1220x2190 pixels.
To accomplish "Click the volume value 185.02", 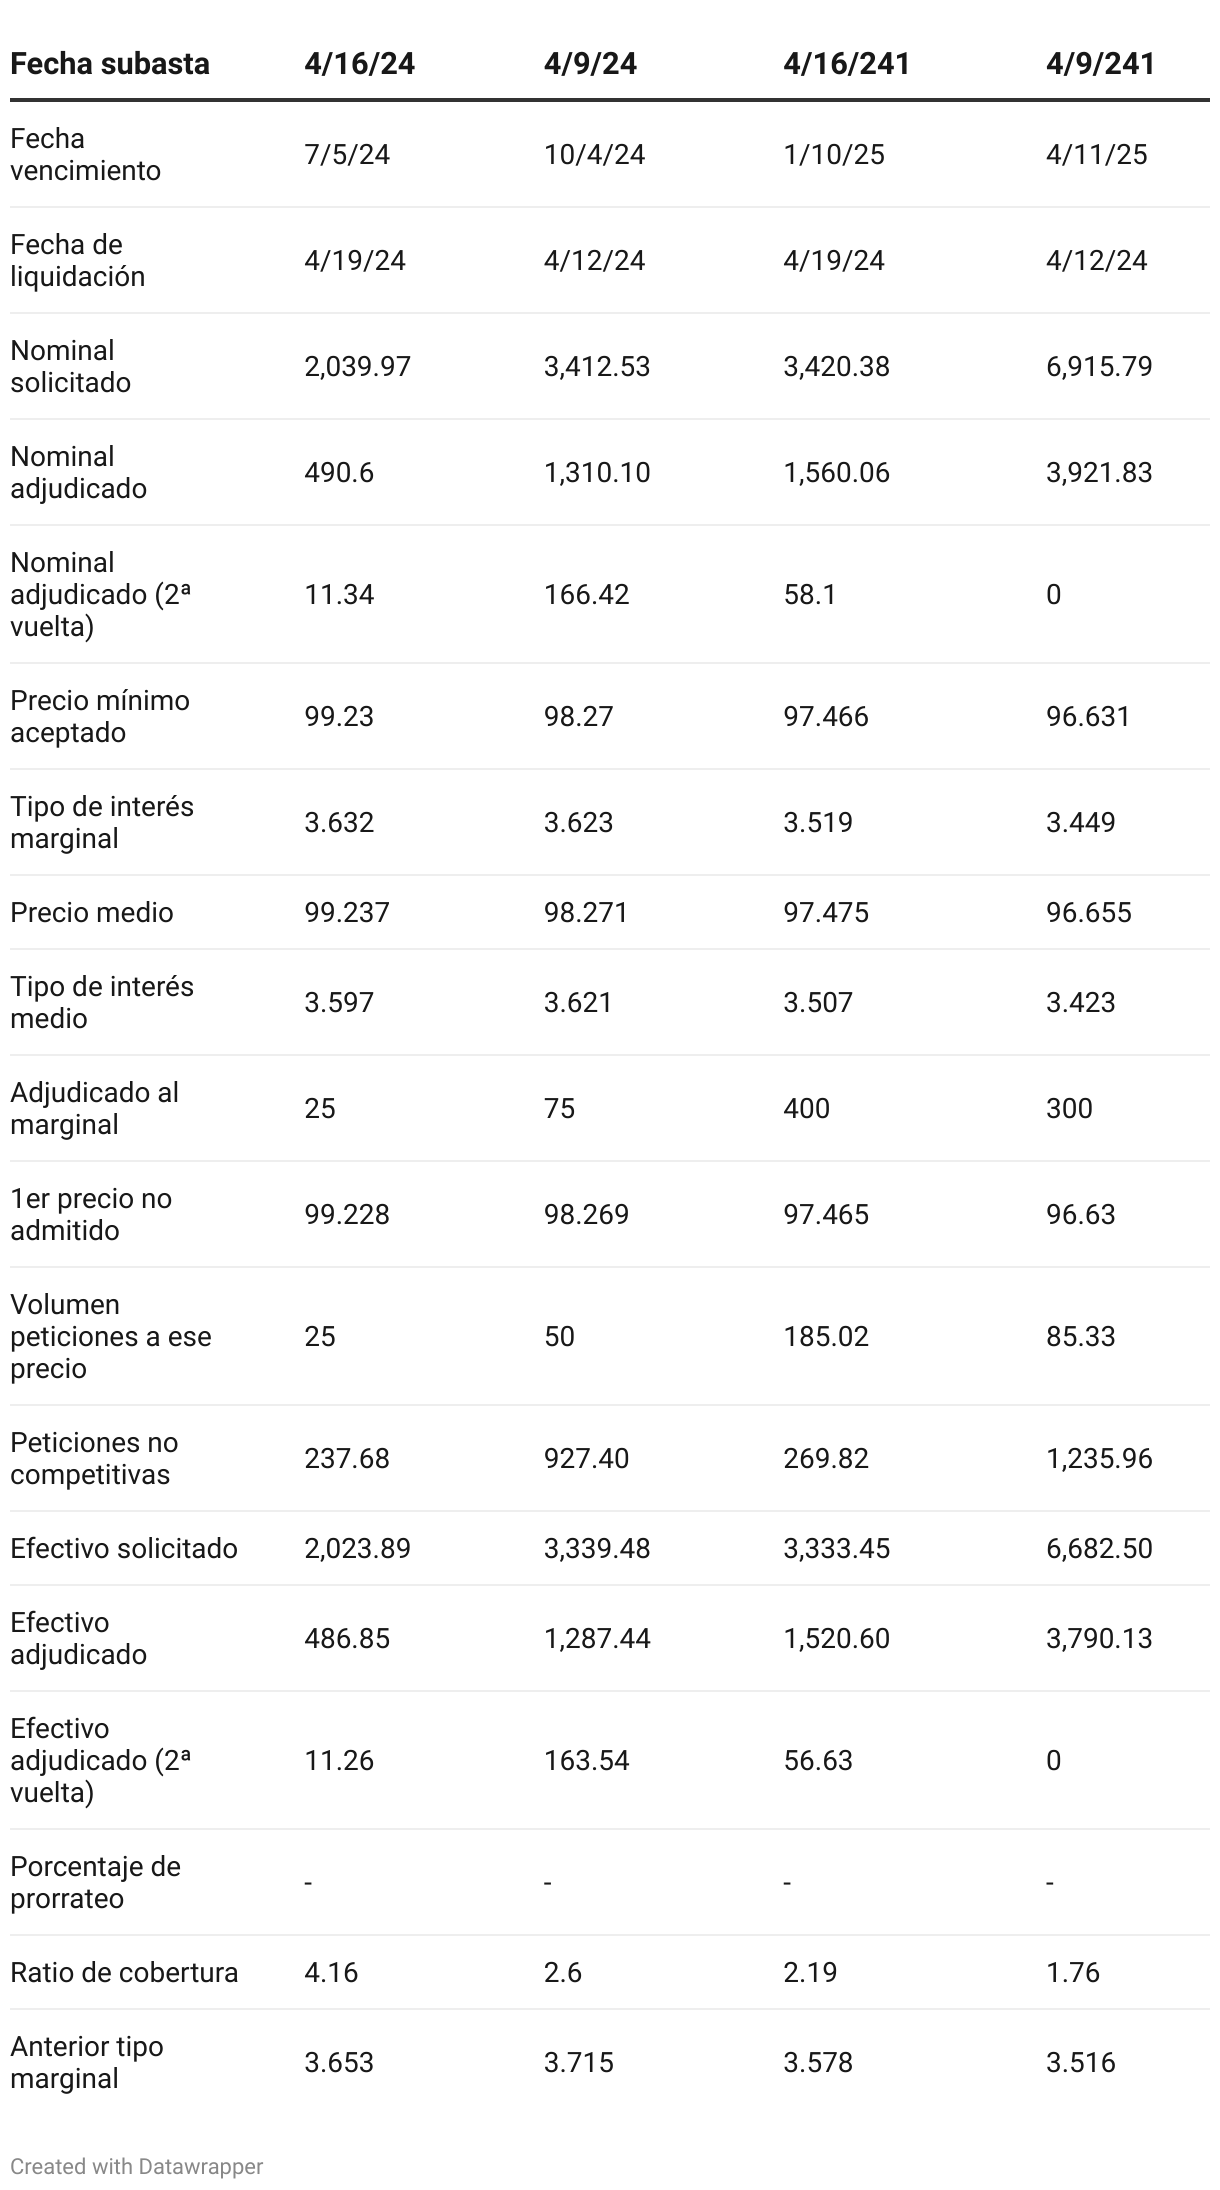I will pos(826,1336).
